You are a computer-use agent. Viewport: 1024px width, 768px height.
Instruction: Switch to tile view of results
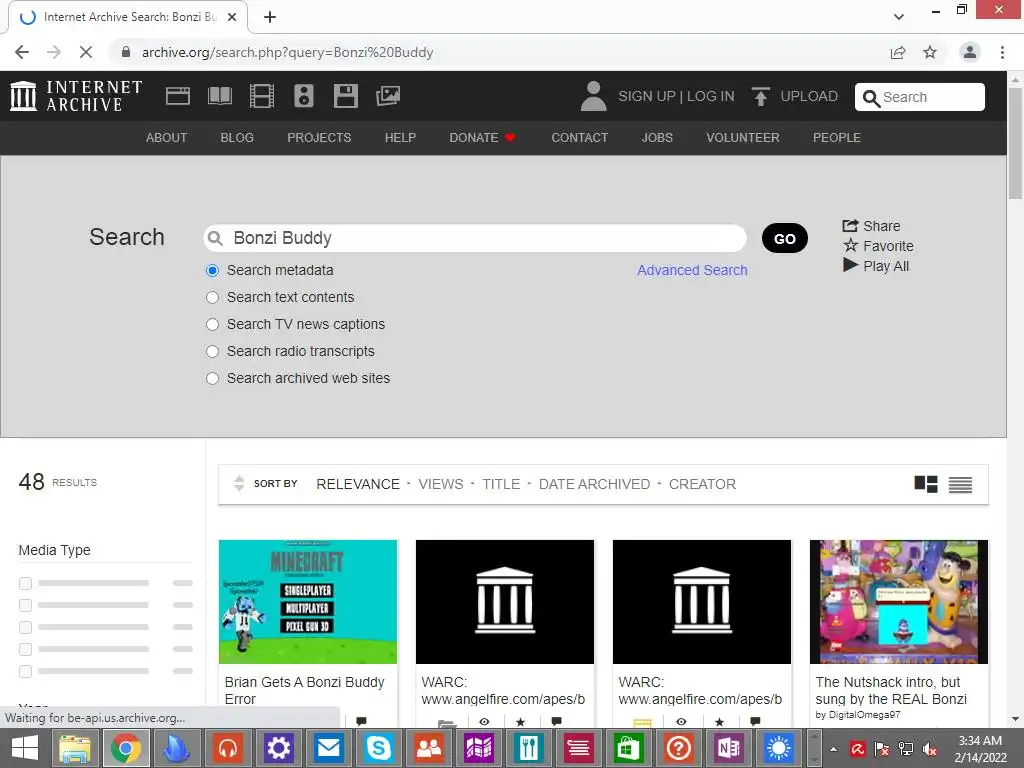coord(925,484)
